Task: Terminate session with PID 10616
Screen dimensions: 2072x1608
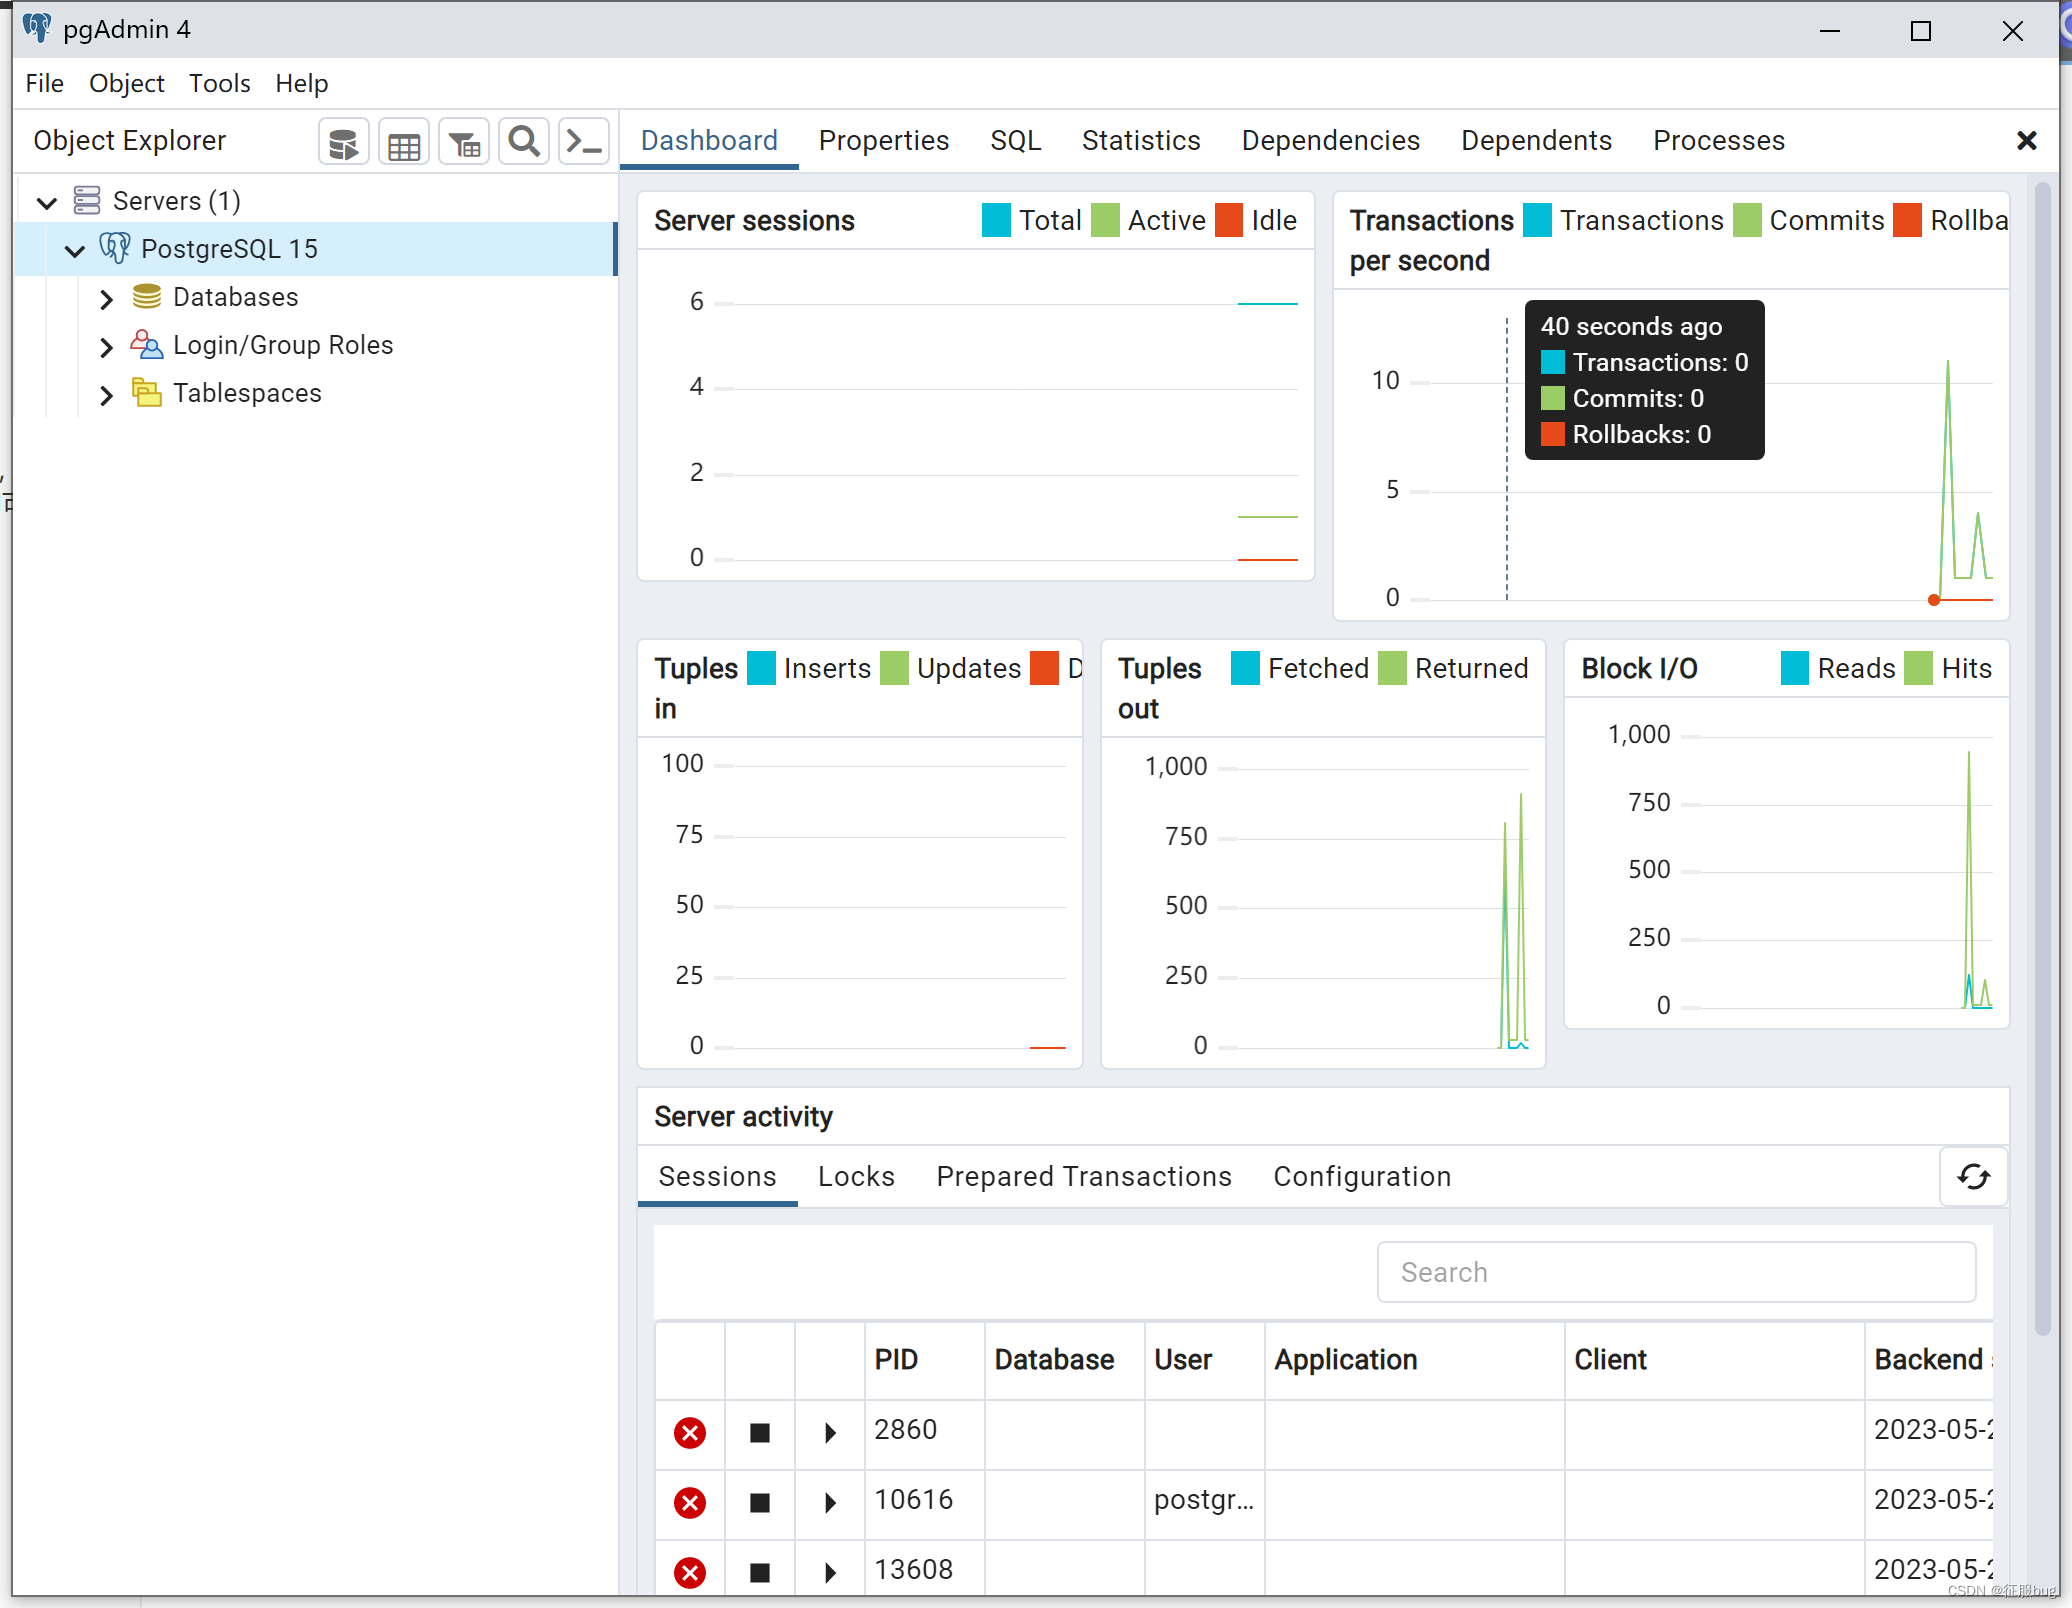Action: point(690,1503)
